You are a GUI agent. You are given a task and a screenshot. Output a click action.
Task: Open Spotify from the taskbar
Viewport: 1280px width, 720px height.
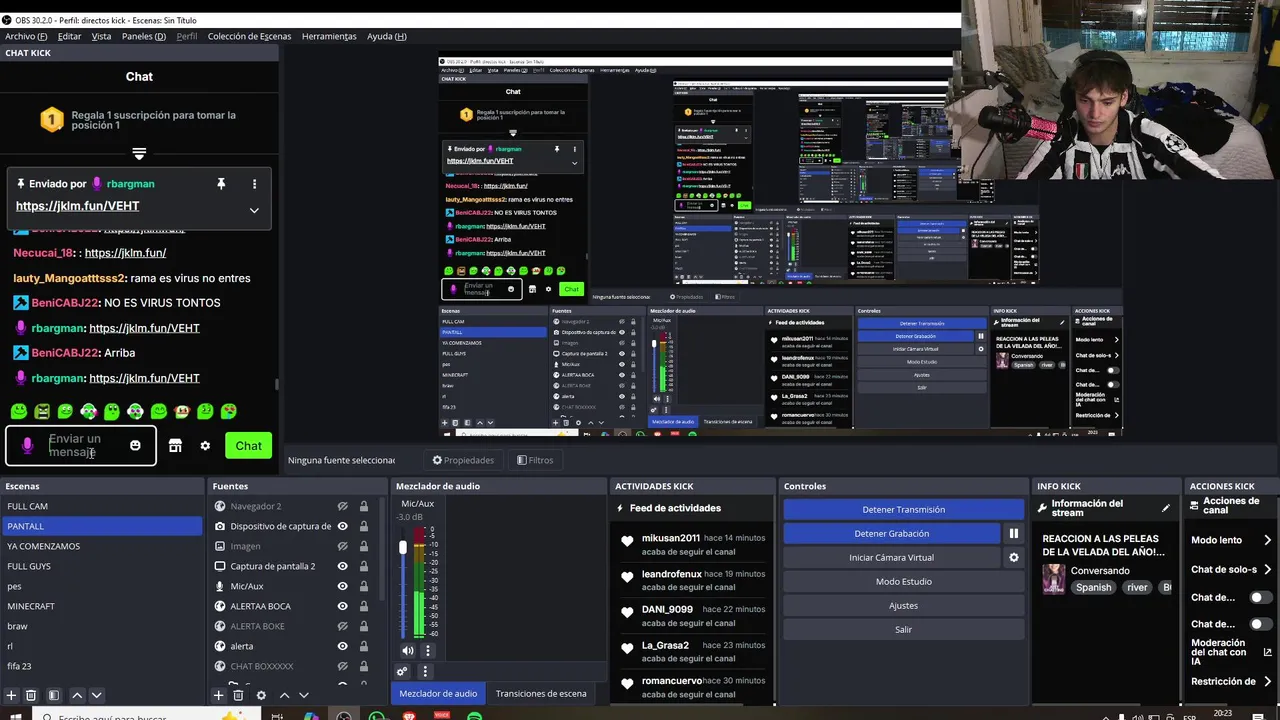(475, 716)
